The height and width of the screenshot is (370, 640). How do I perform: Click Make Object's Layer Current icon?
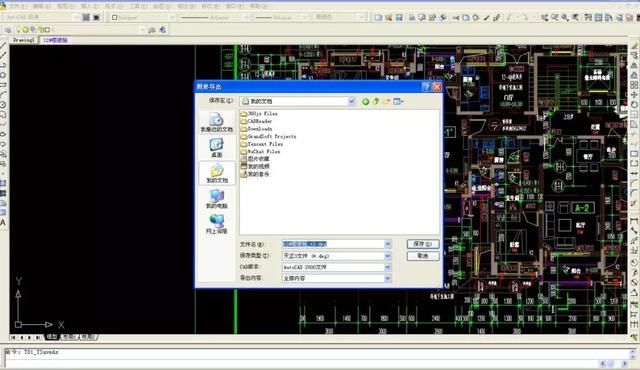152,29
